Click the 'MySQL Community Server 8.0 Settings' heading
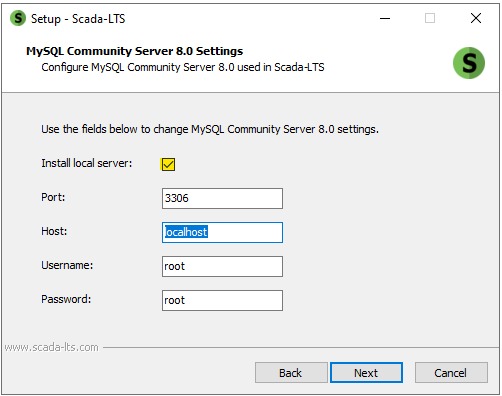The height and width of the screenshot is (396, 502). [135, 51]
